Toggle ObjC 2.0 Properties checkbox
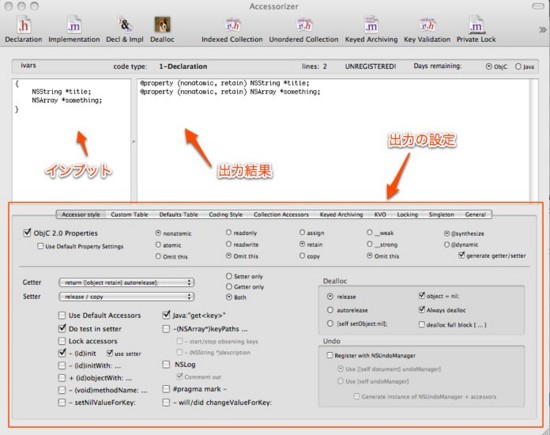 (x=27, y=233)
